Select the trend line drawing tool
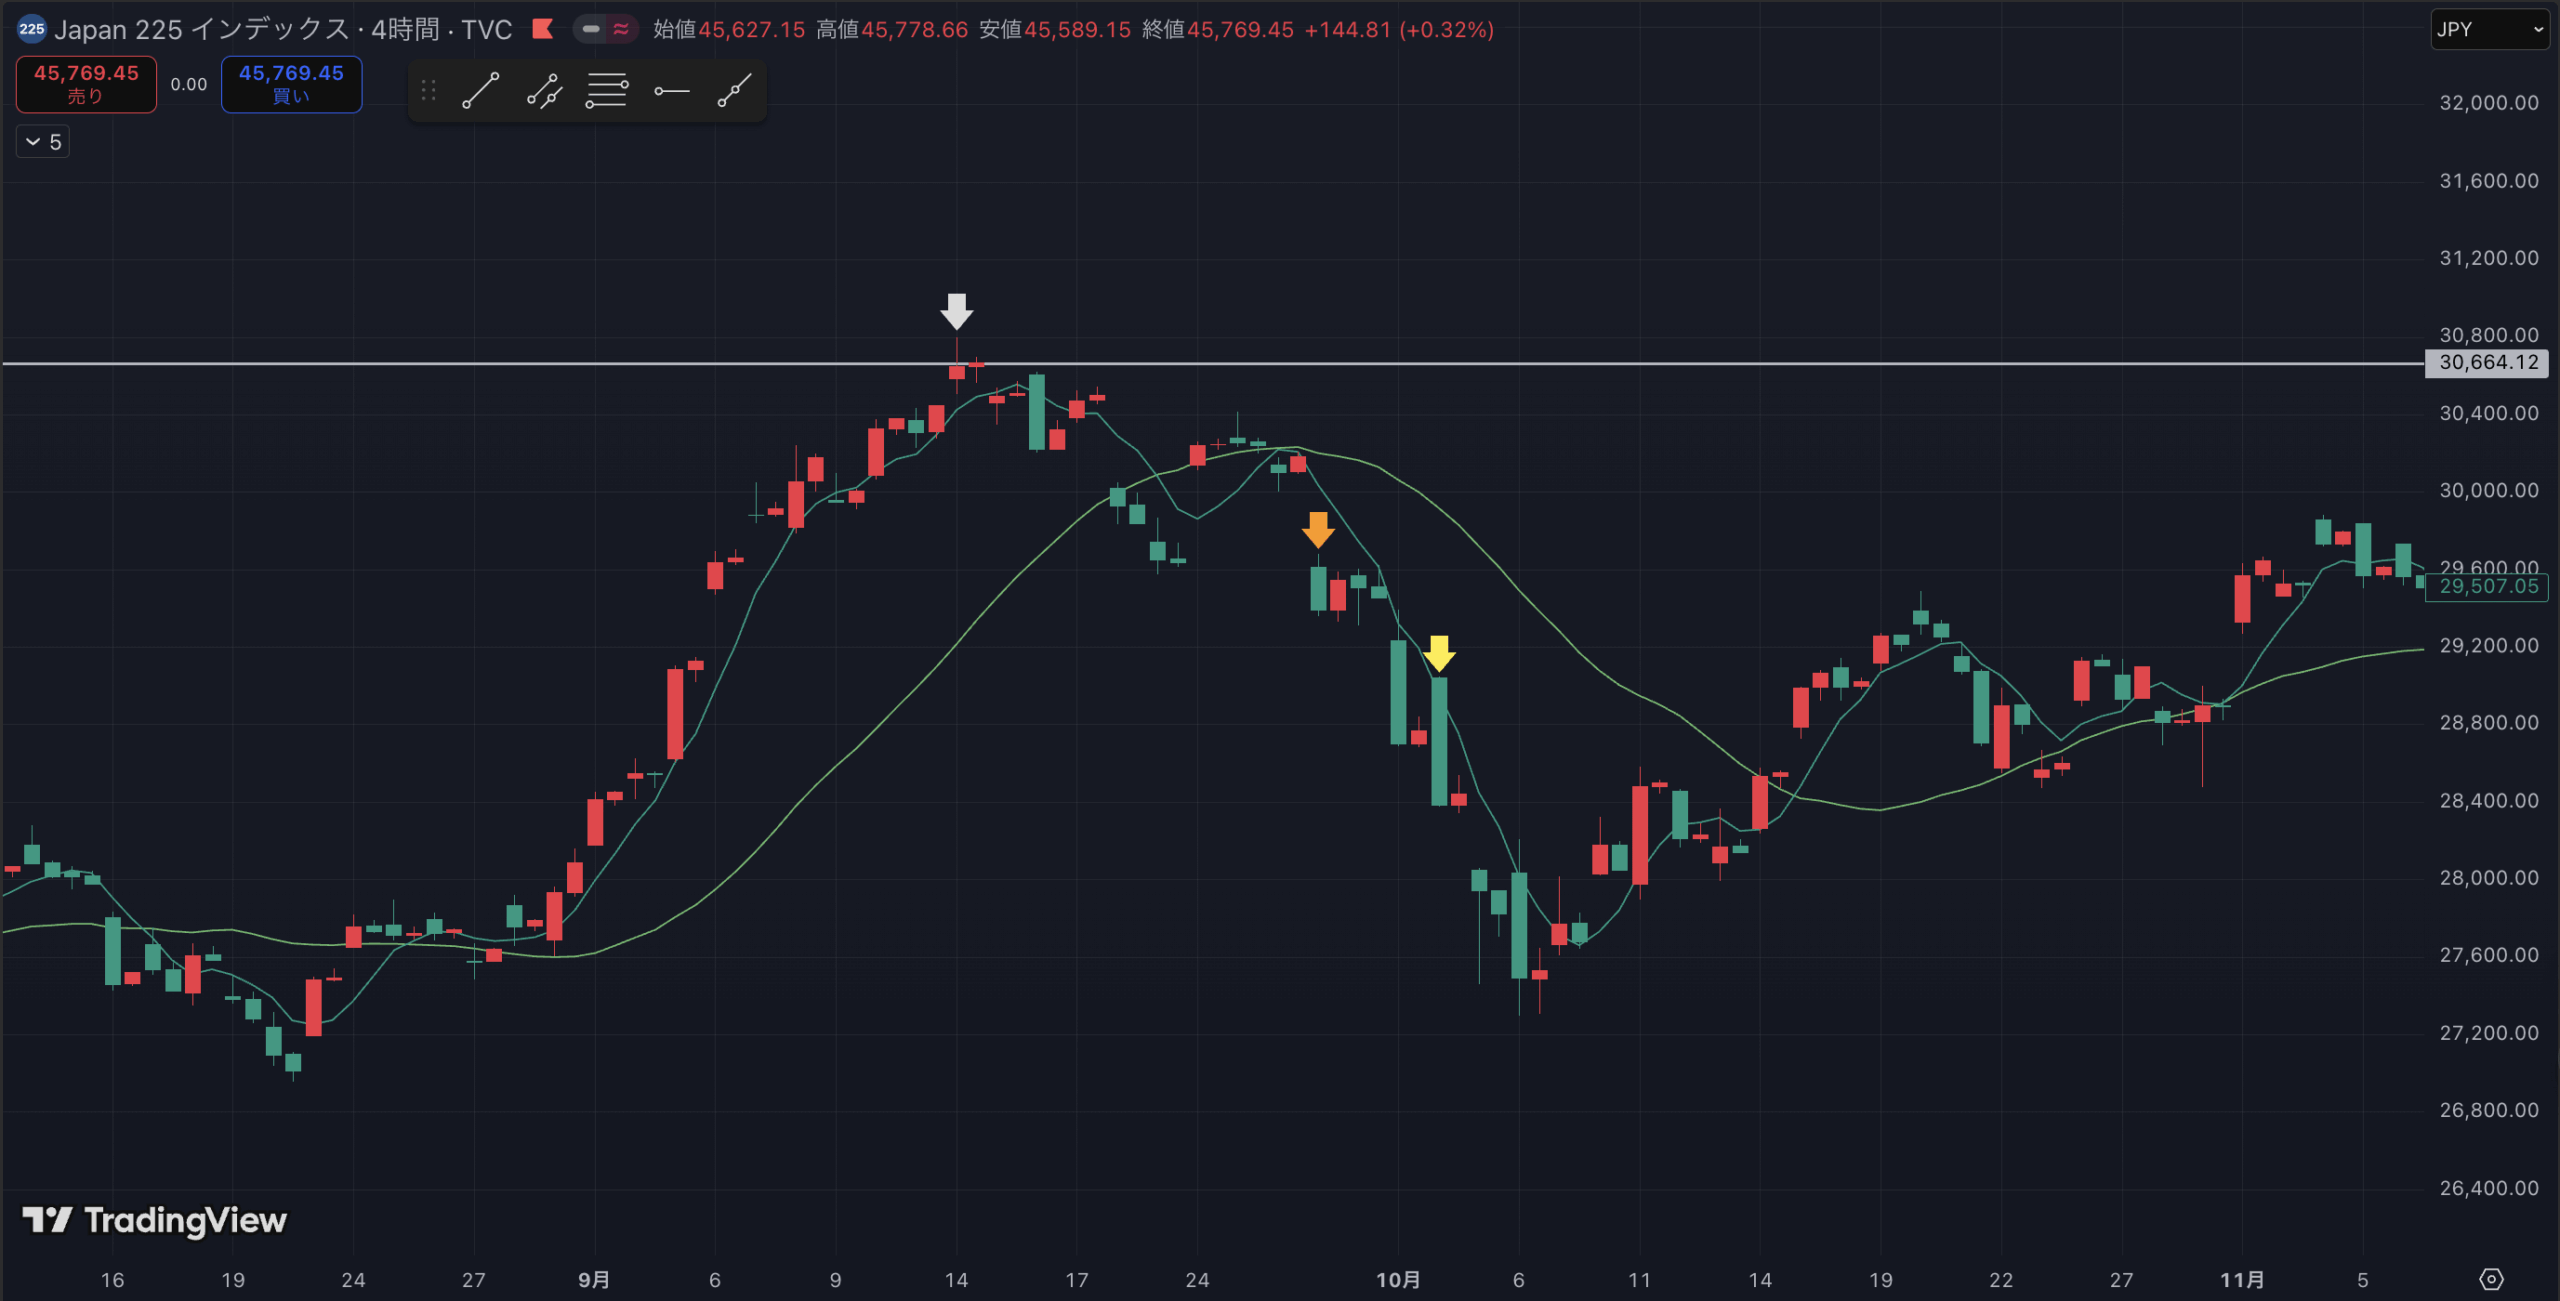2560x1301 pixels. (481, 91)
